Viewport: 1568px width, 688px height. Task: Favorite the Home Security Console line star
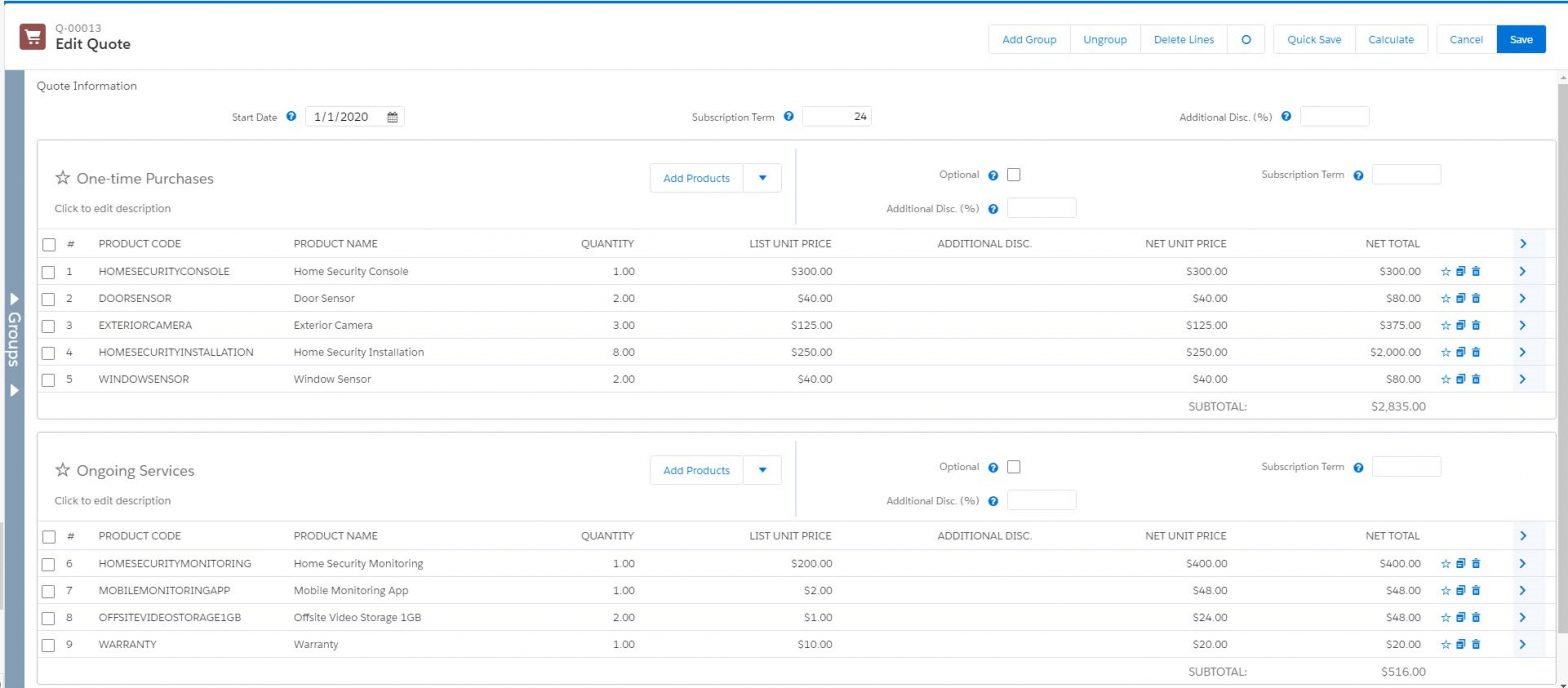point(1445,271)
